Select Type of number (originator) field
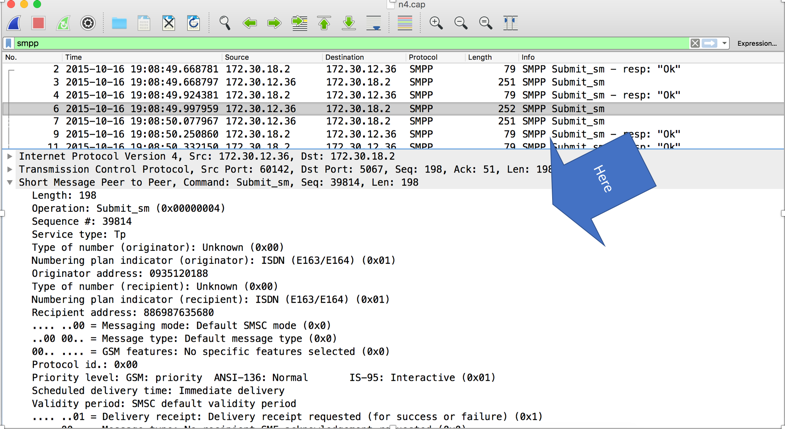 (x=158, y=247)
